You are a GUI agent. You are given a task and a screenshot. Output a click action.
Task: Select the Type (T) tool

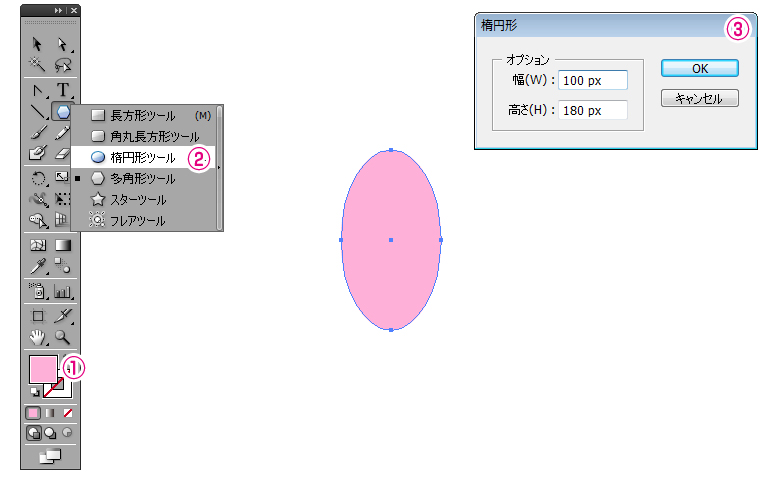click(x=63, y=90)
